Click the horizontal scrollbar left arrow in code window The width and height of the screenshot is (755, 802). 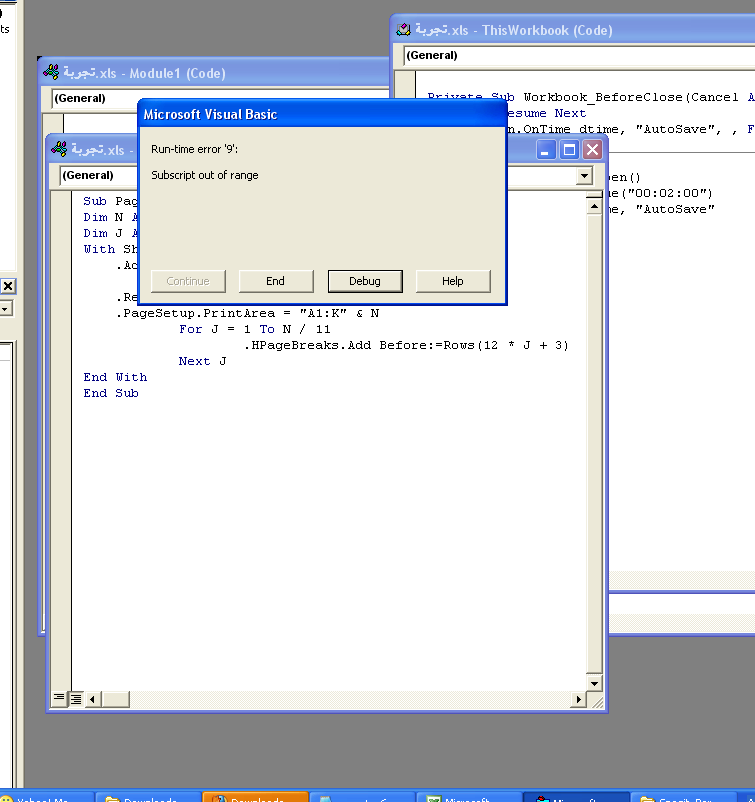click(93, 699)
